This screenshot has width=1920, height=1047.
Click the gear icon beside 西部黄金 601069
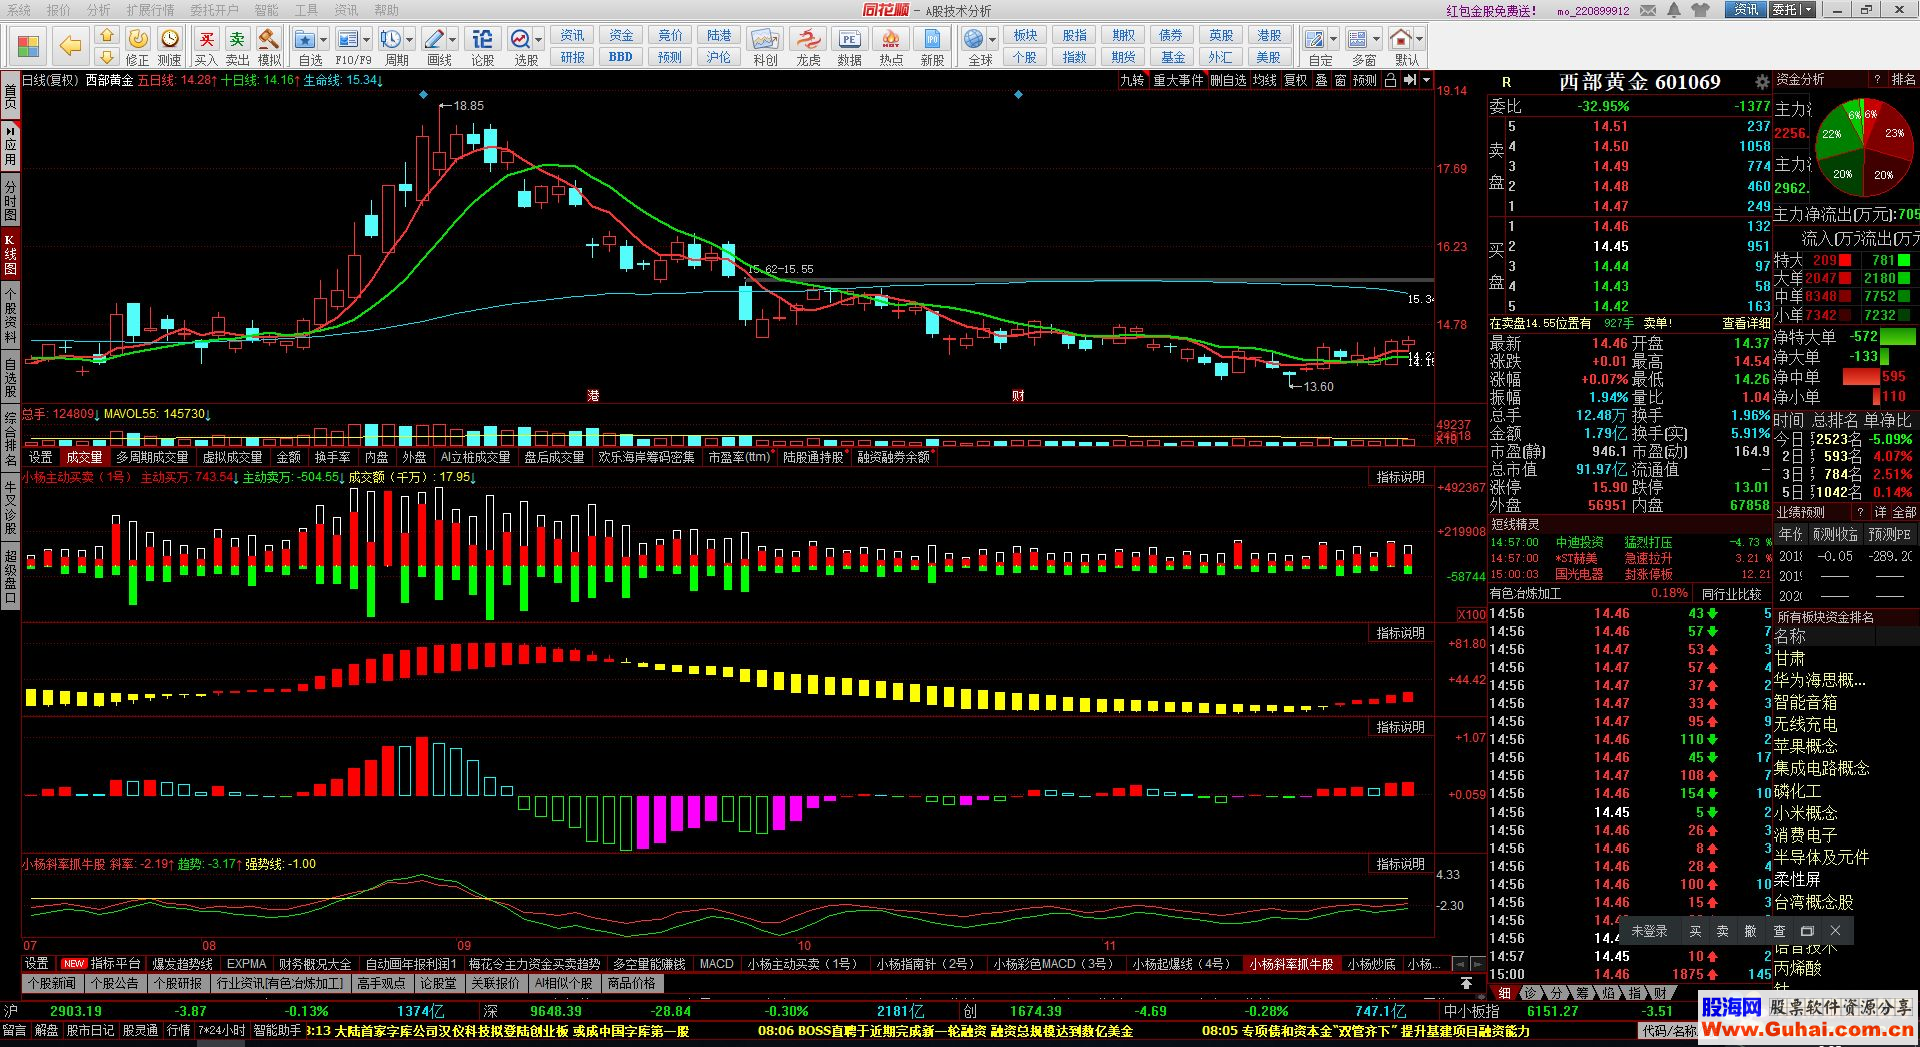pyautogui.click(x=1762, y=82)
